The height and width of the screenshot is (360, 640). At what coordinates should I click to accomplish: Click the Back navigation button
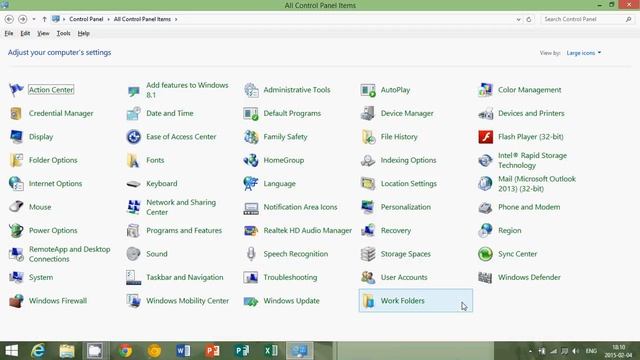click(x=9, y=19)
